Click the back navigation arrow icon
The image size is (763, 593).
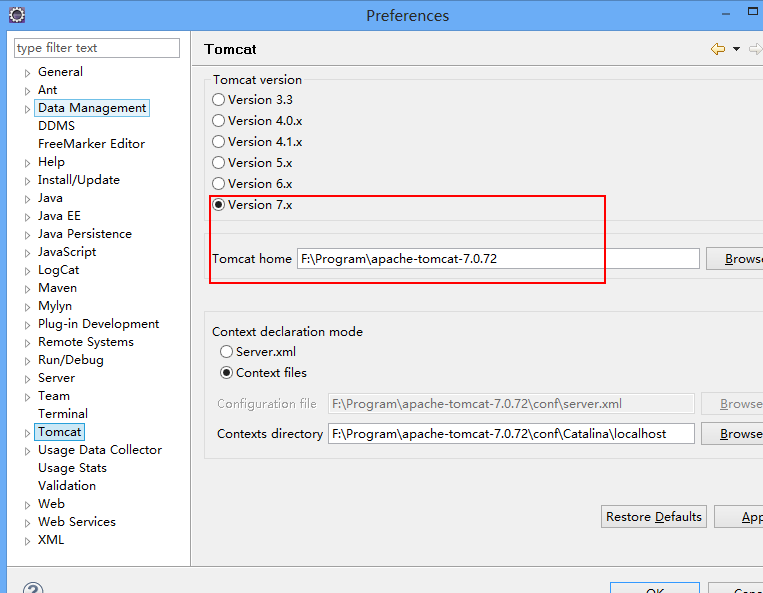[x=717, y=49]
